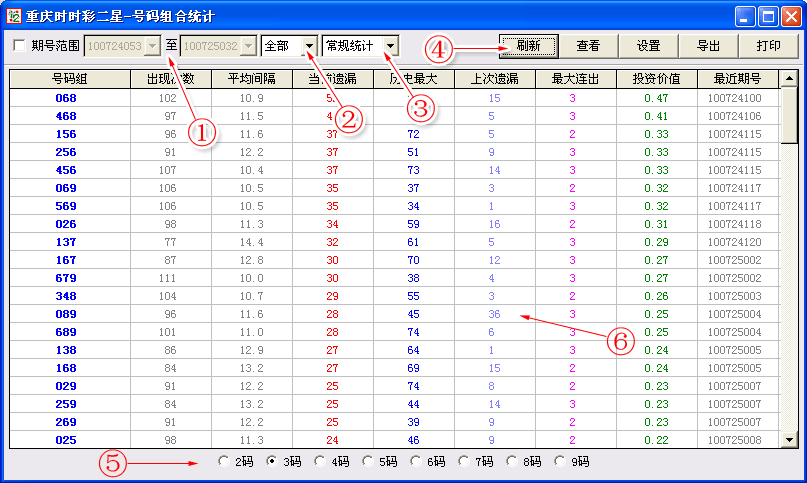
Task: Choose the 4码 option
Action: (x=320, y=461)
